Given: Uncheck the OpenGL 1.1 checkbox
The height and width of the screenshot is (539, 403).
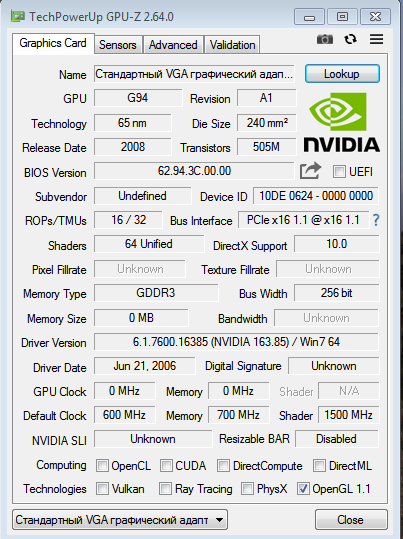Looking at the screenshot, I should coord(303,488).
